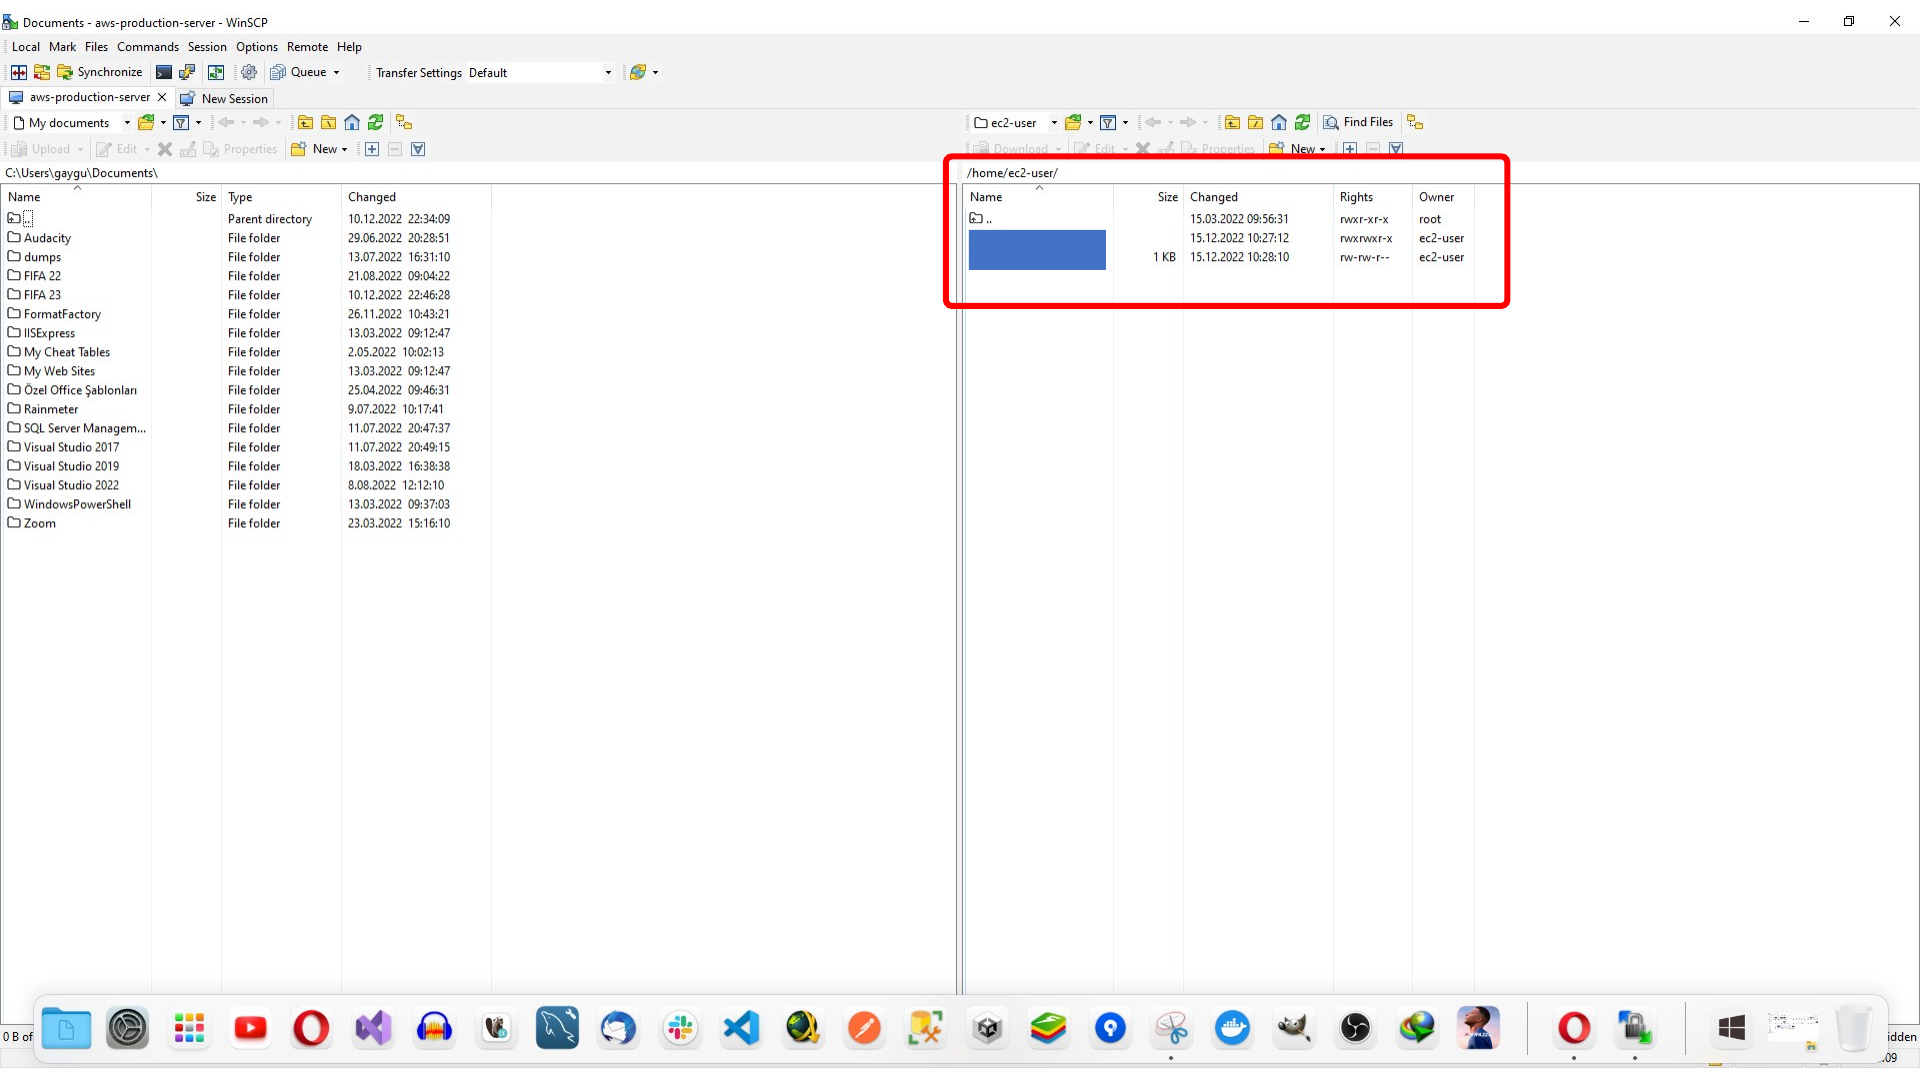Toggle remote directory tree icon
Image resolution: width=1921 pixels, height=1080 pixels.
click(1415, 122)
